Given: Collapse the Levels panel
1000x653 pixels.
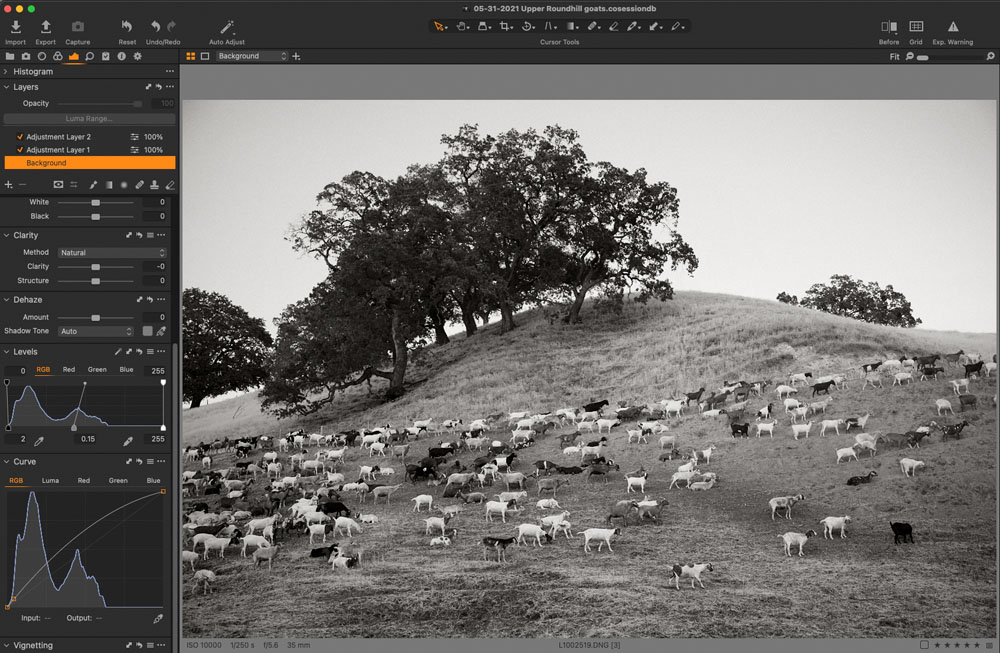Looking at the screenshot, I should tap(6, 351).
